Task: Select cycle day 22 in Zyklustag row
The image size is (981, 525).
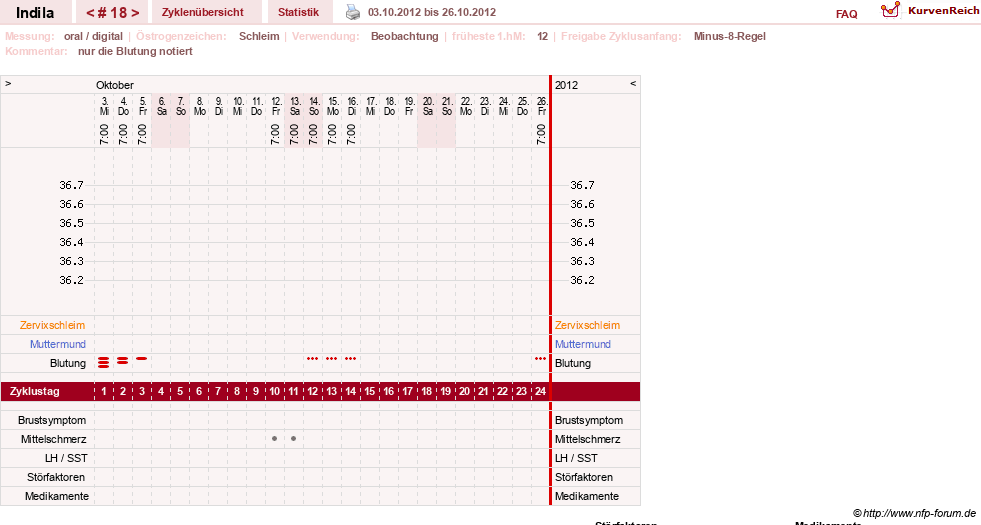Action: point(502,391)
